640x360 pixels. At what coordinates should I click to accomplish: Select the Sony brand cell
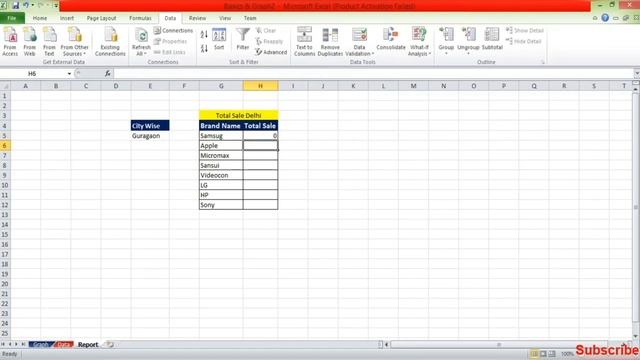[221, 205]
